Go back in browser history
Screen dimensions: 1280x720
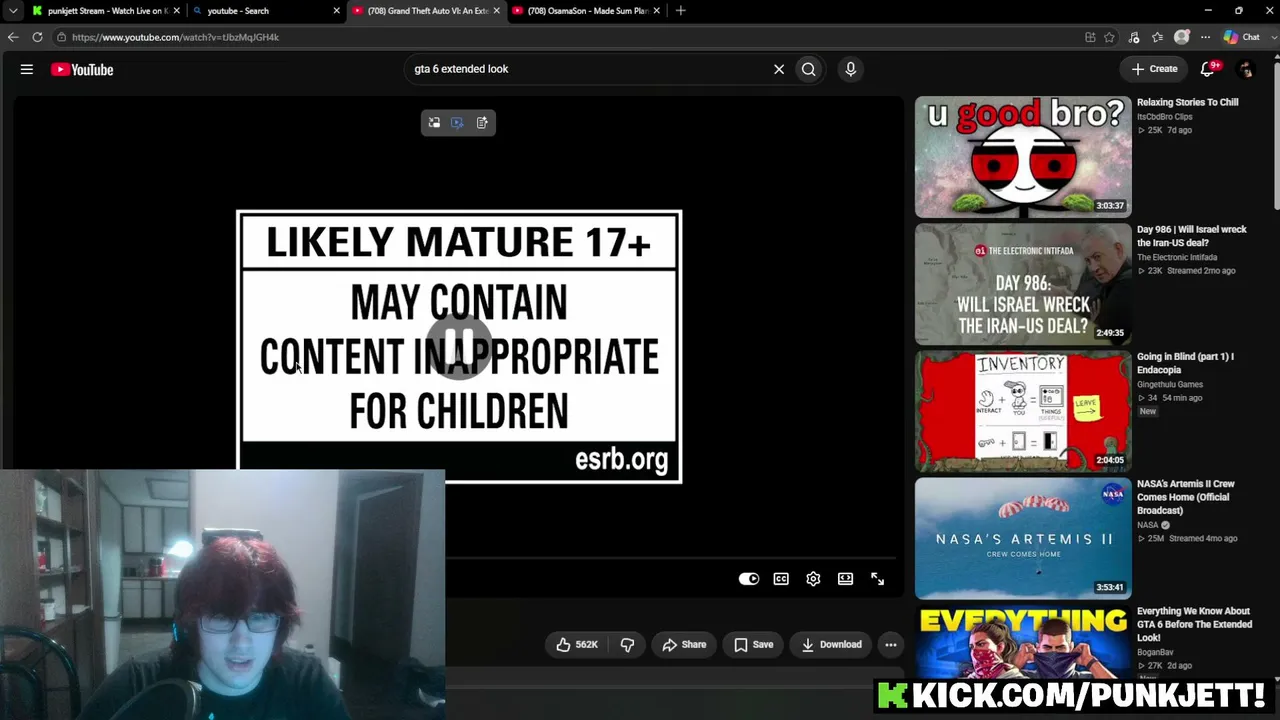pyautogui.click(x=13, y=37)
